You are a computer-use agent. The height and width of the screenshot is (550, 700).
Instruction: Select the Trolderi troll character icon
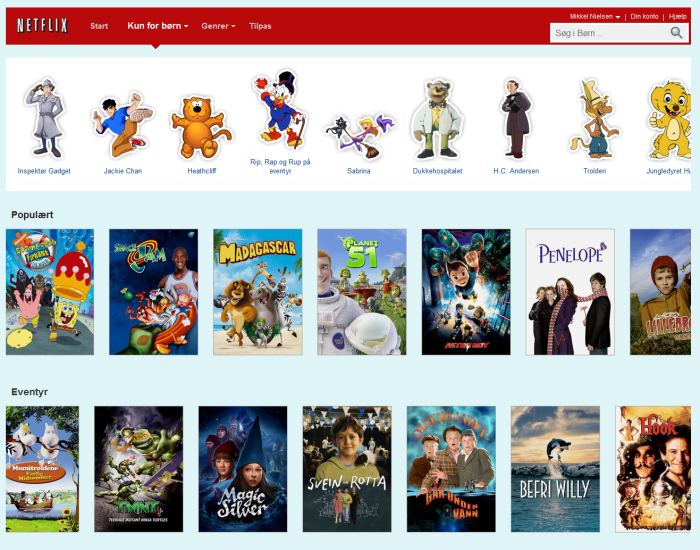(x=594, y=119)
